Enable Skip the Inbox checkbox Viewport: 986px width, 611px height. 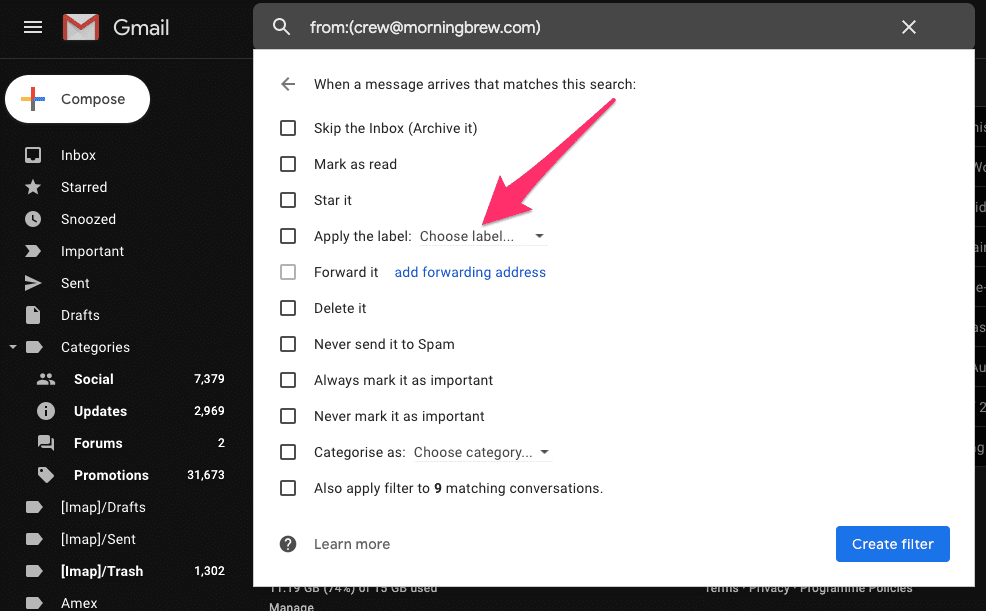(288, 128)
